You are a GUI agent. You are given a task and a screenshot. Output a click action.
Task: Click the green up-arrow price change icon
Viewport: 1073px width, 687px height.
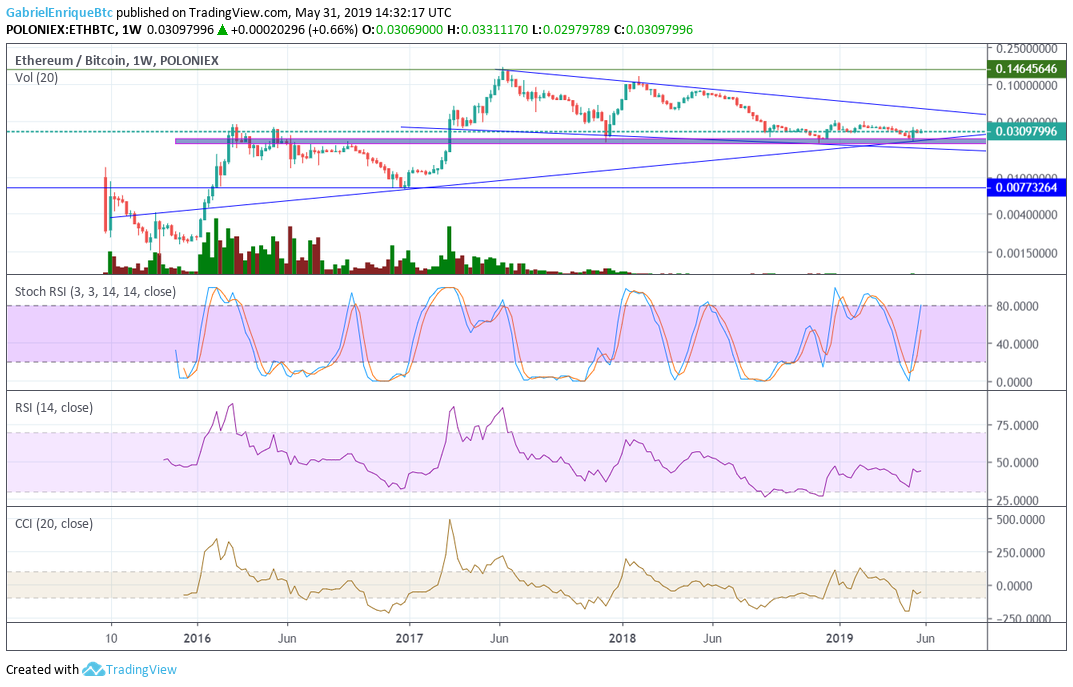tap(222, 29)
